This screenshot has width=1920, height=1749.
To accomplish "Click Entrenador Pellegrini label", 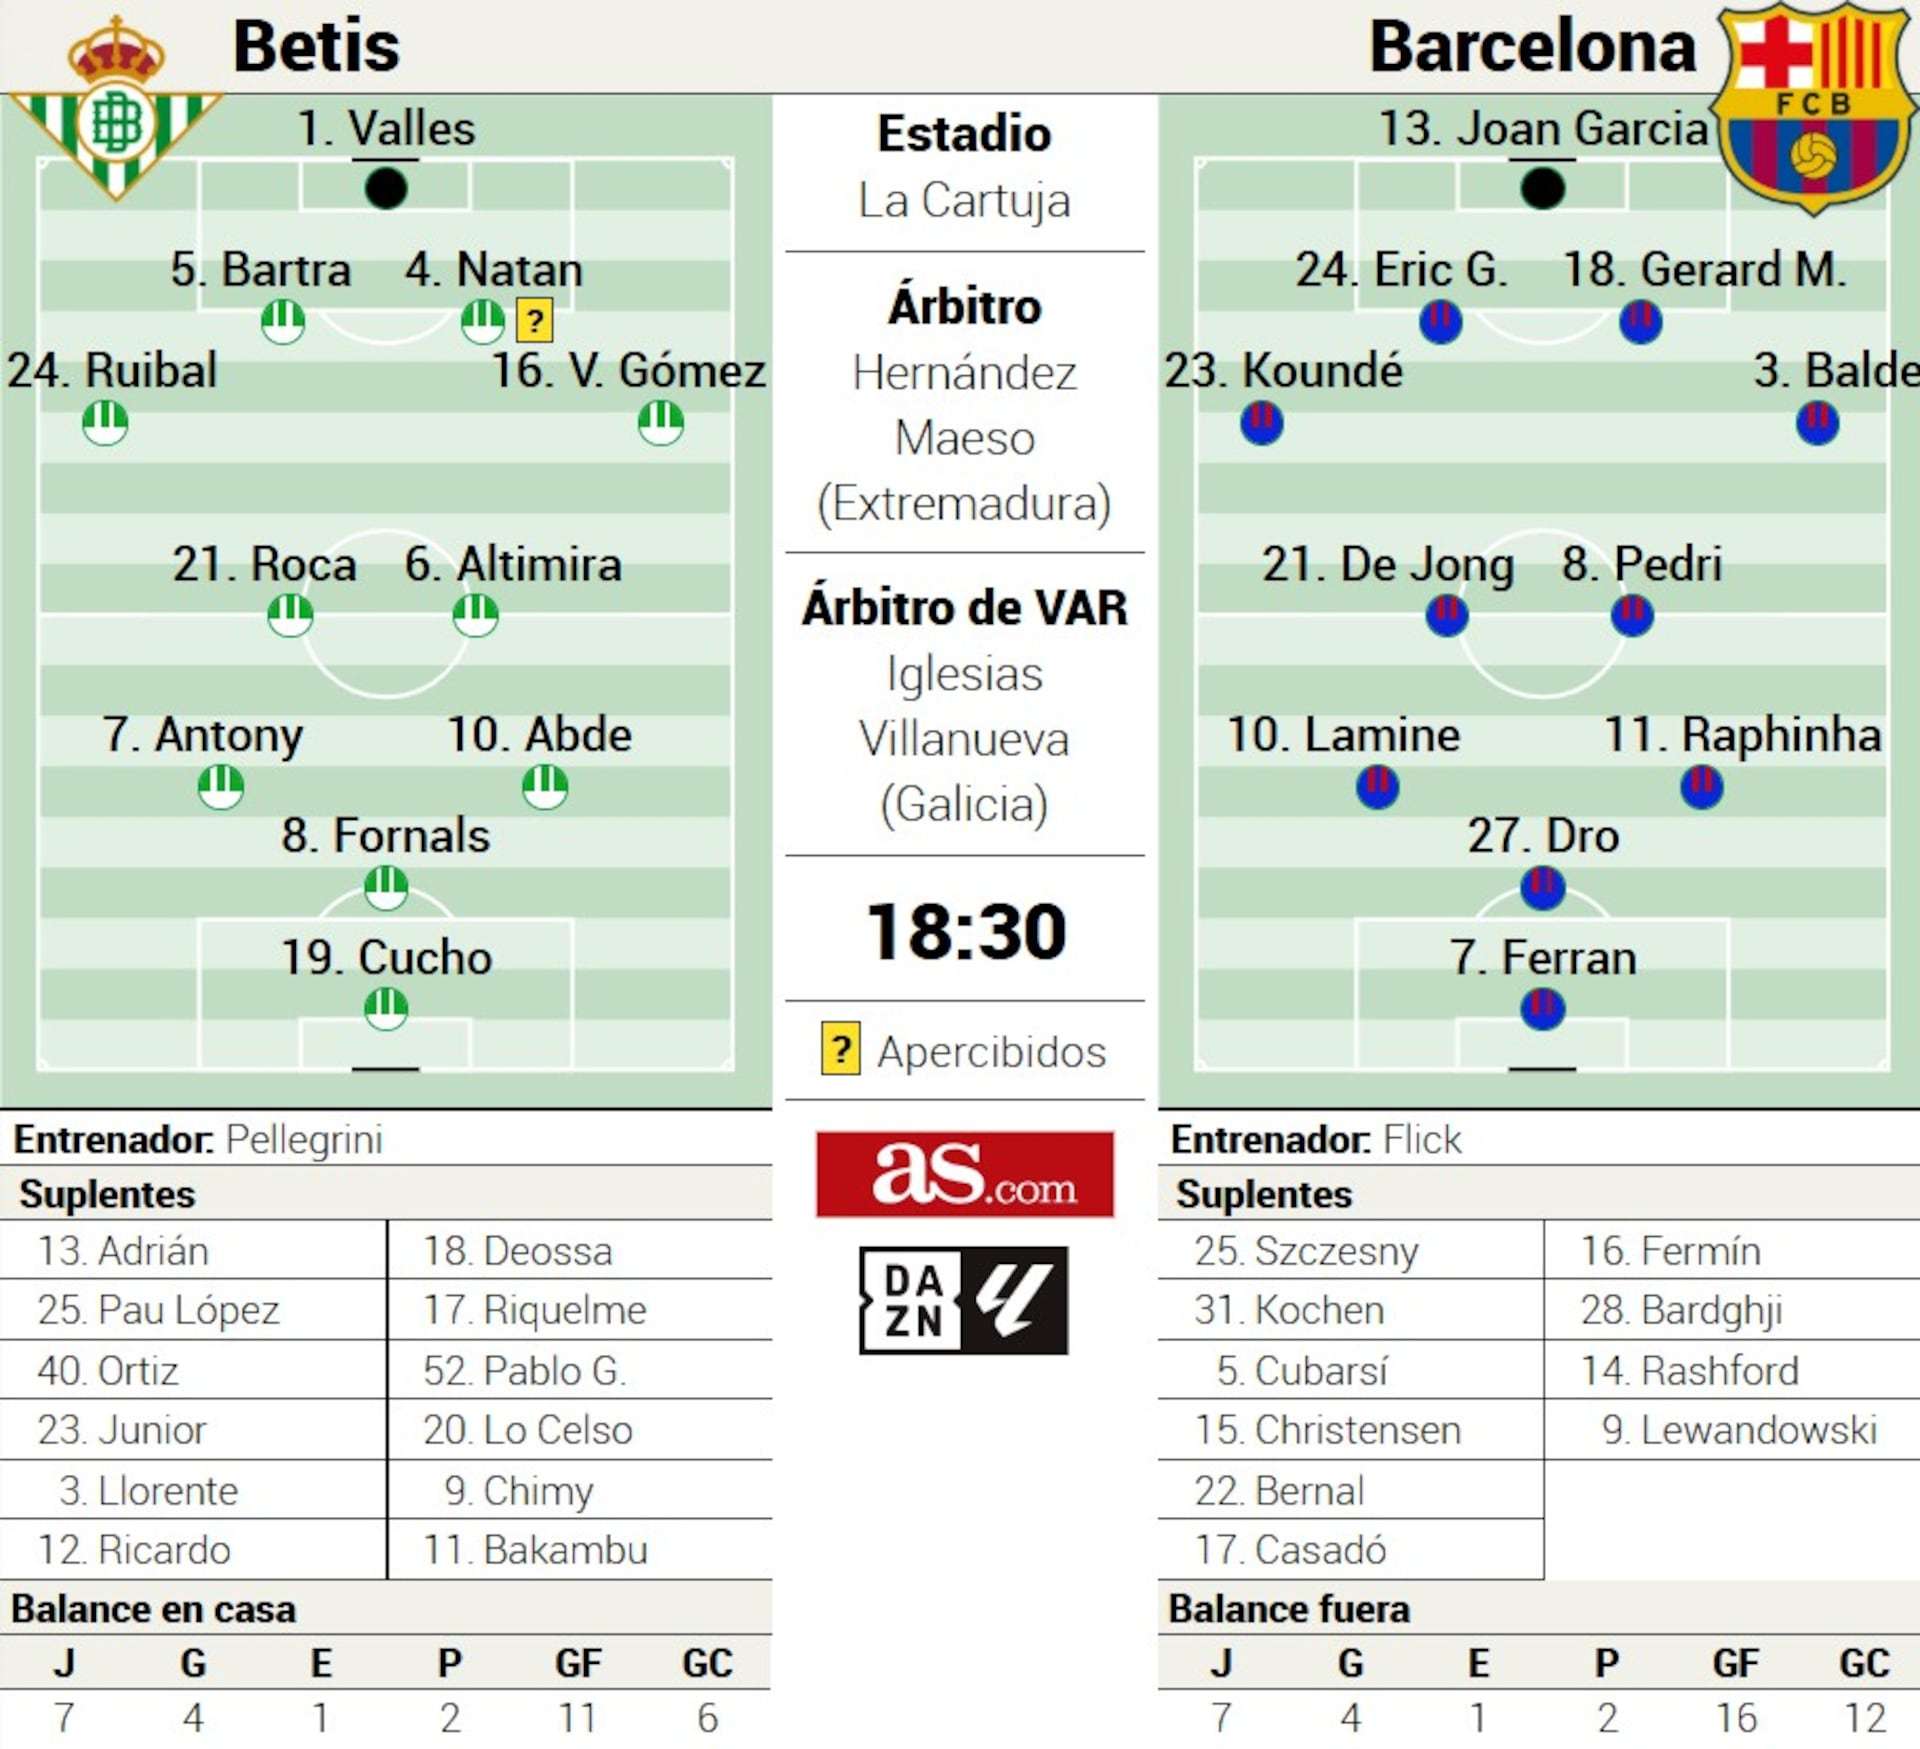I will point(198,1139).
